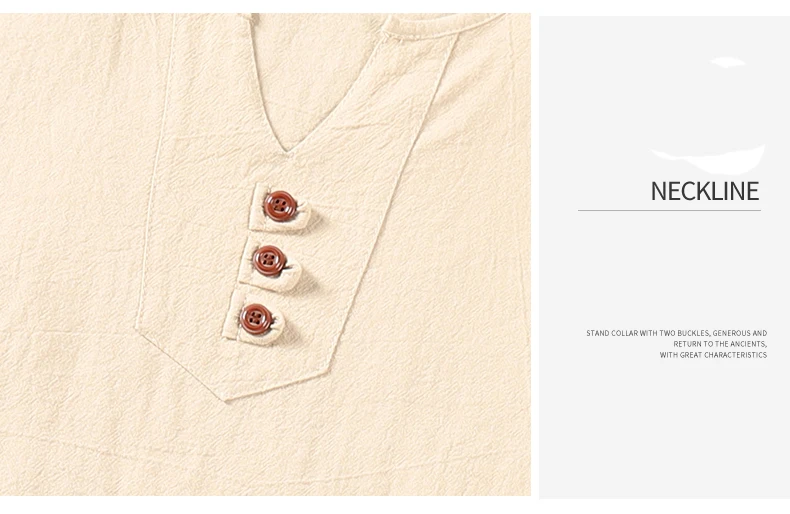Click the middle brown shirt button
This screenshot has width=790, height=514.
269,261
